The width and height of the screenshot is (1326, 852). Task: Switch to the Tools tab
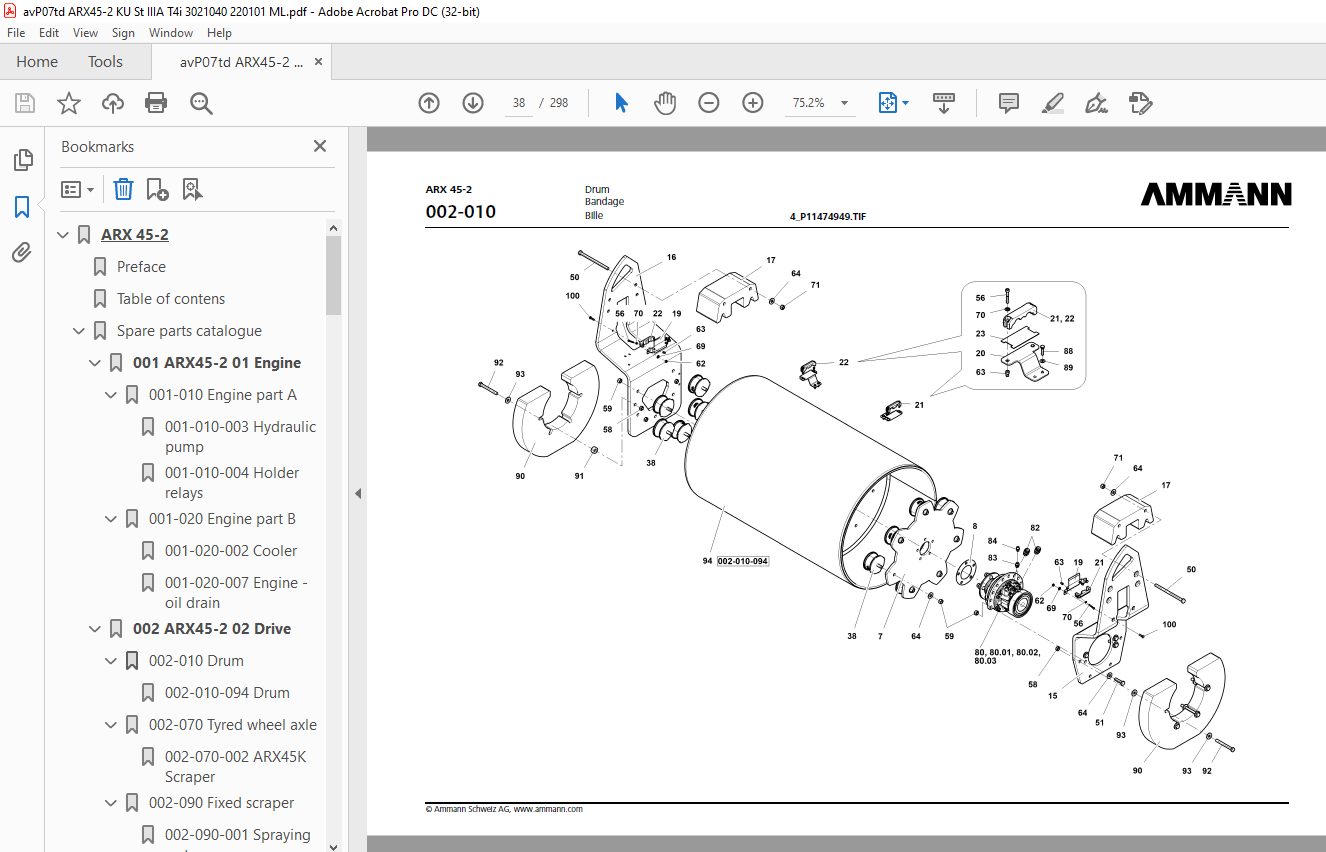point(105,62)
